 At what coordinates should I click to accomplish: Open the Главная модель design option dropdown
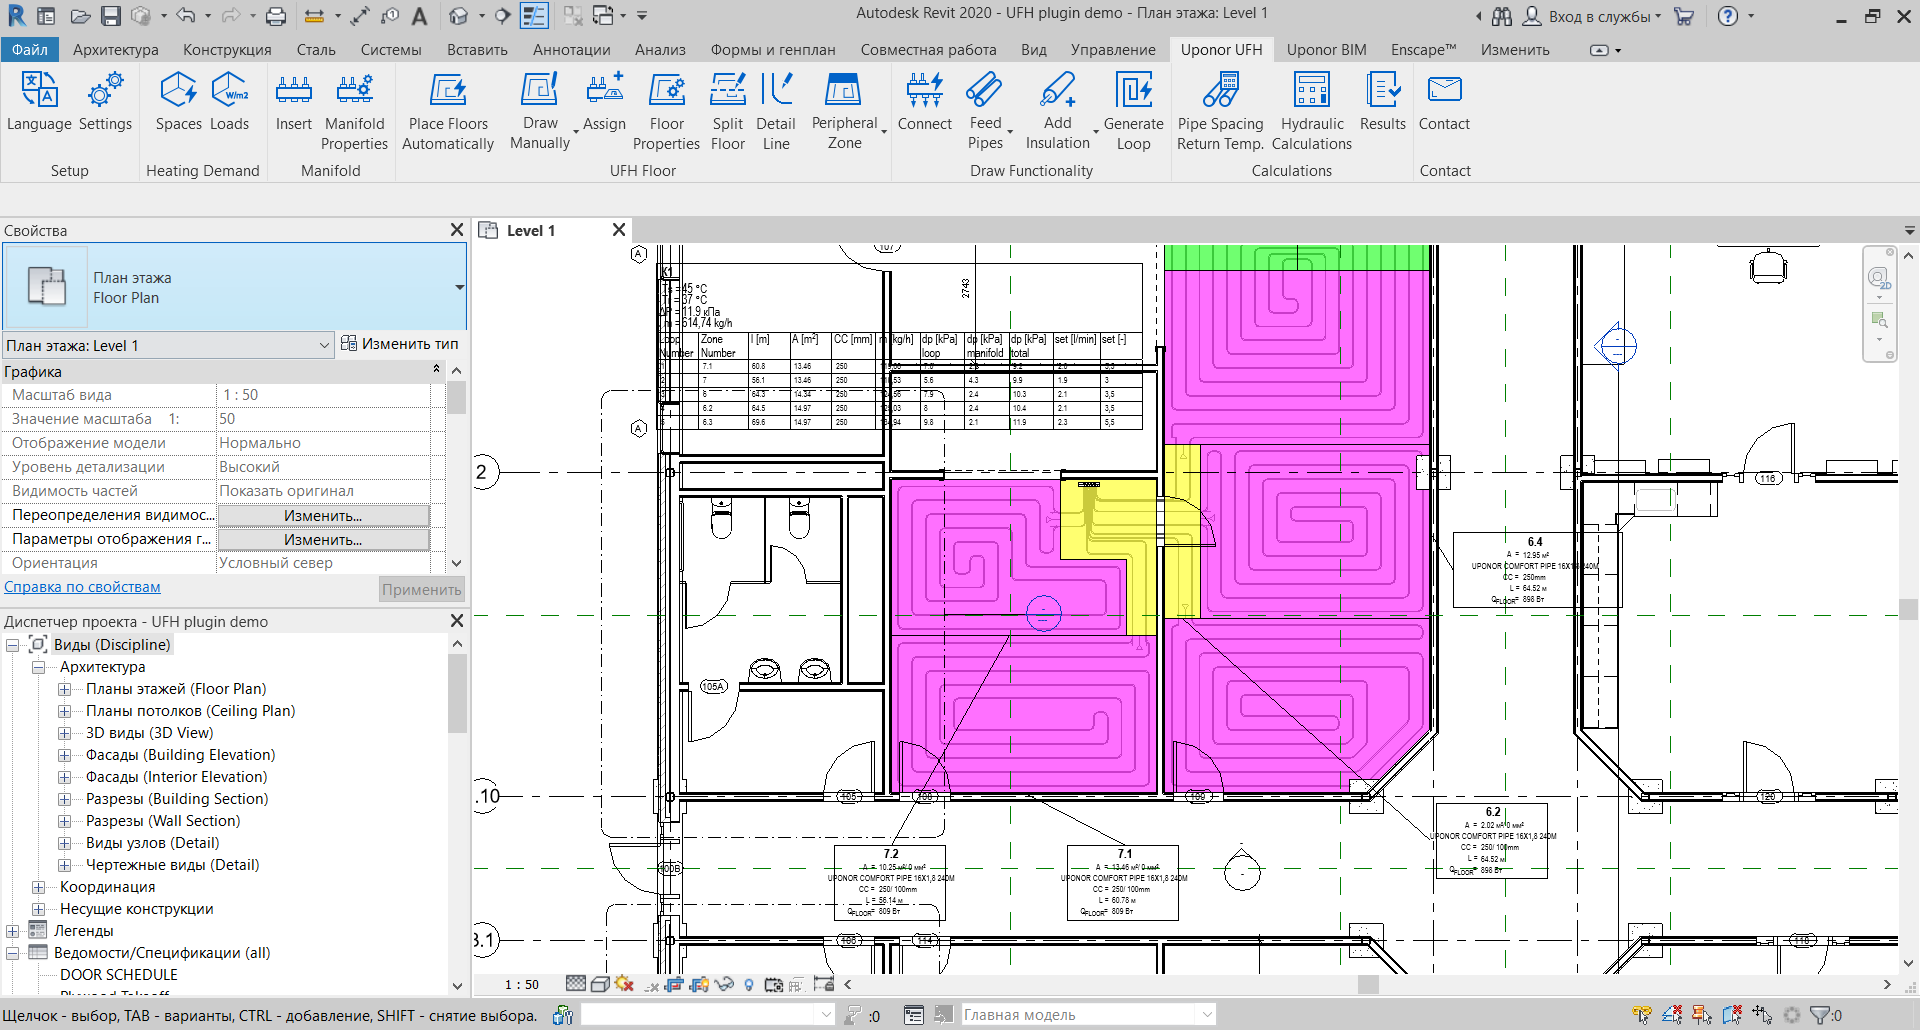[1088, 1015]
